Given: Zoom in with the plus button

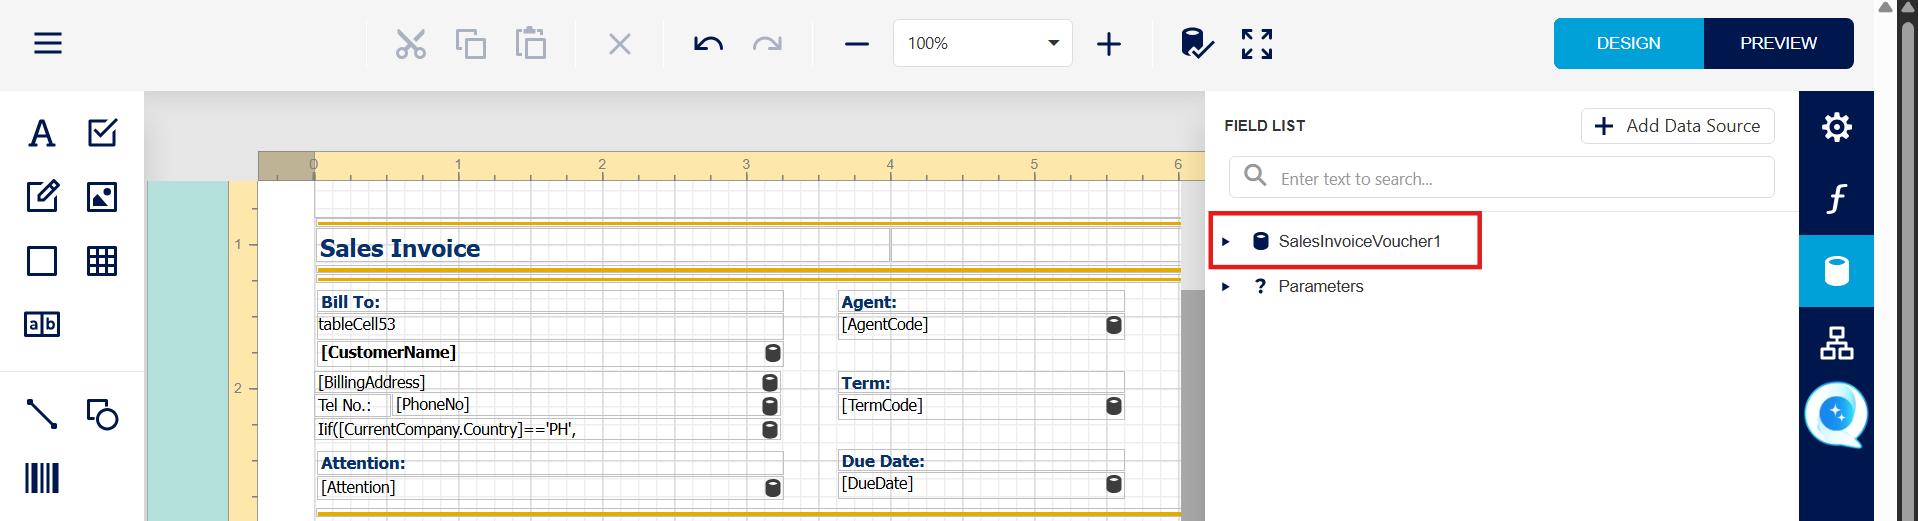Looking at the screenshot, I should (1109, 44).
